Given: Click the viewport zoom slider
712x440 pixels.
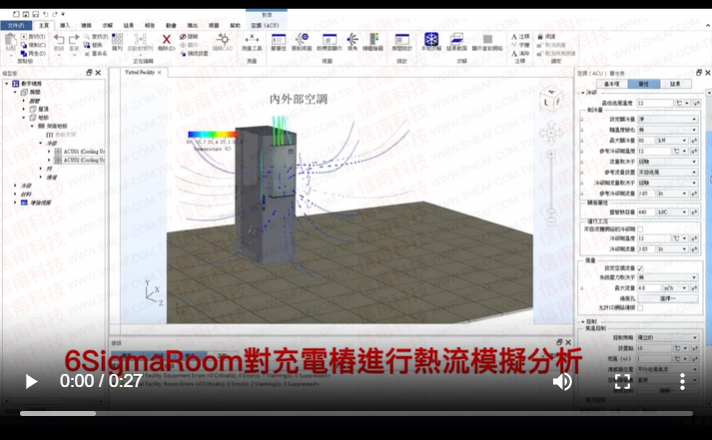Looking at the screenshot, I should (551, 188).
